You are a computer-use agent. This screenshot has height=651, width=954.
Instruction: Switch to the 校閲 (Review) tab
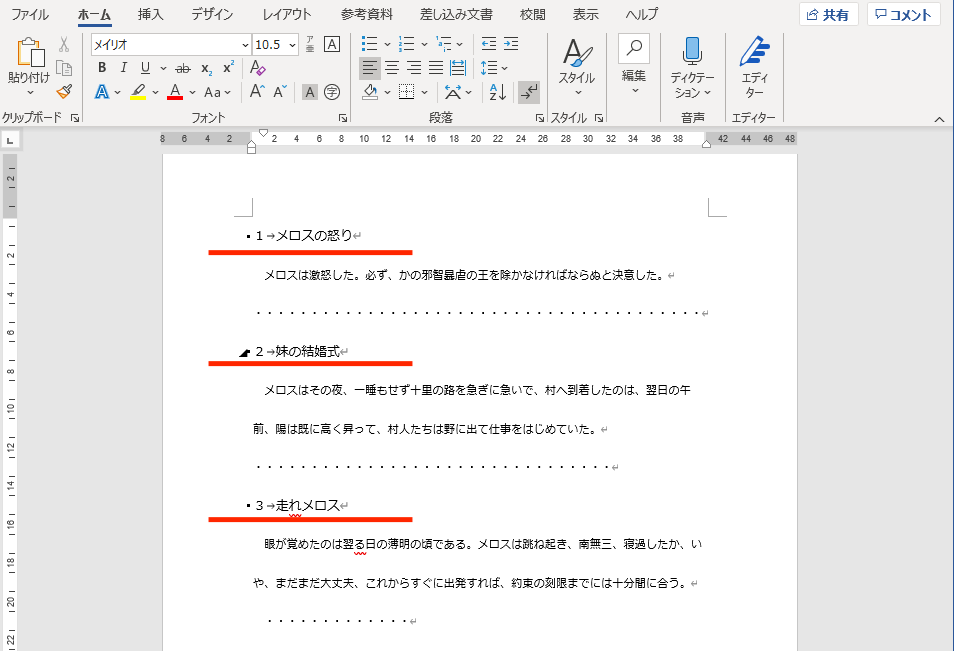(533, 14)
